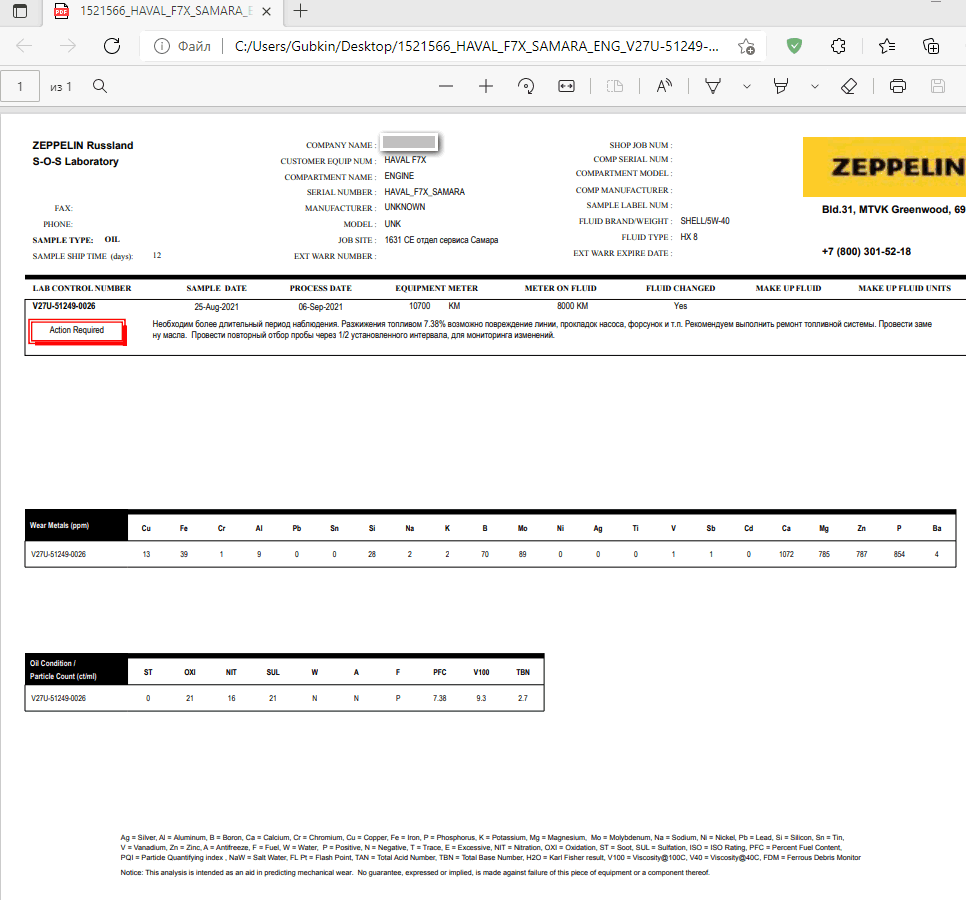
Task: Click the TBN value '2.7'
Action: click(522, 699)
